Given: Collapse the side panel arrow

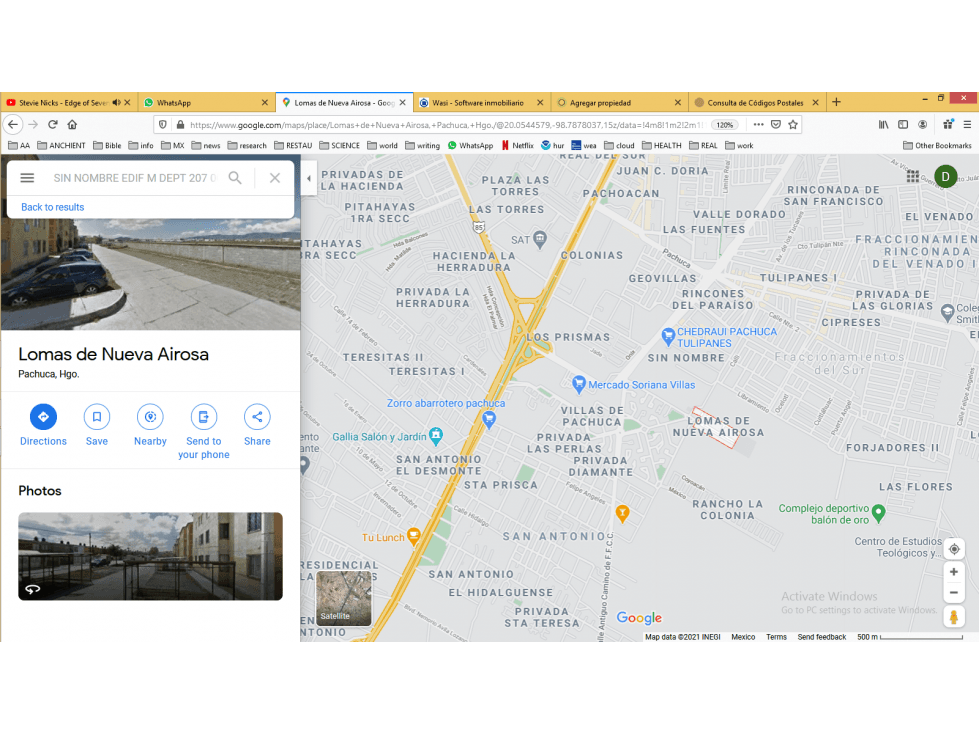Looking at the screenshot, I should 308,178.
